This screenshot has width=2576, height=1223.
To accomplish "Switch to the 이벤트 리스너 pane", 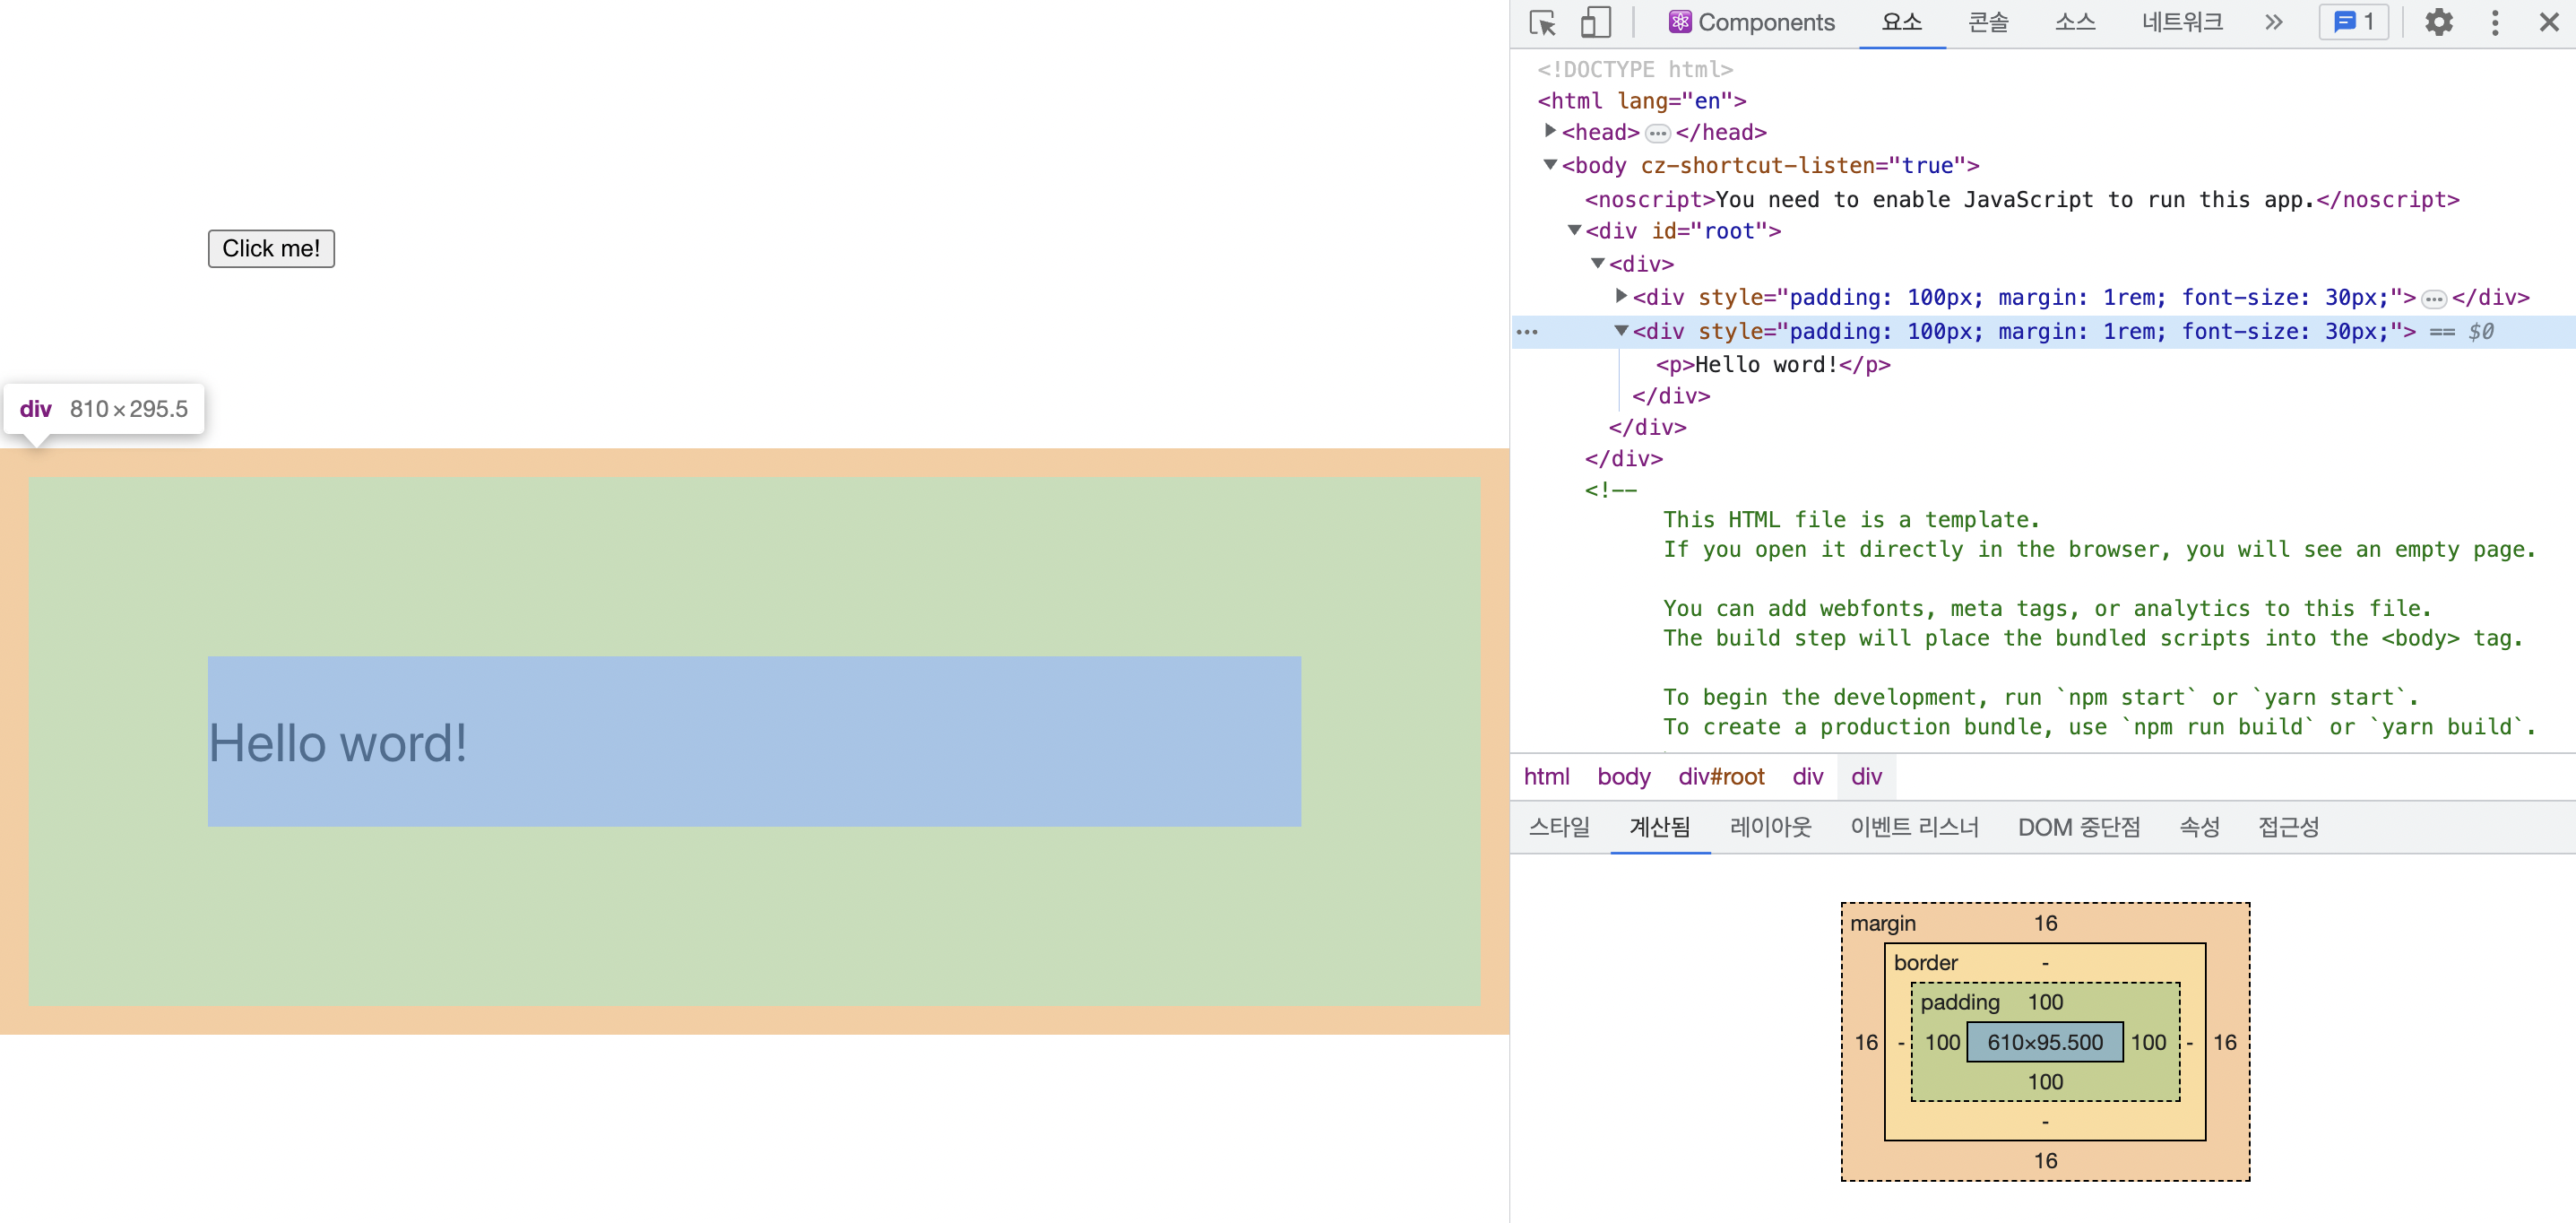I will pyautogui.click(x=1914, y=826).
